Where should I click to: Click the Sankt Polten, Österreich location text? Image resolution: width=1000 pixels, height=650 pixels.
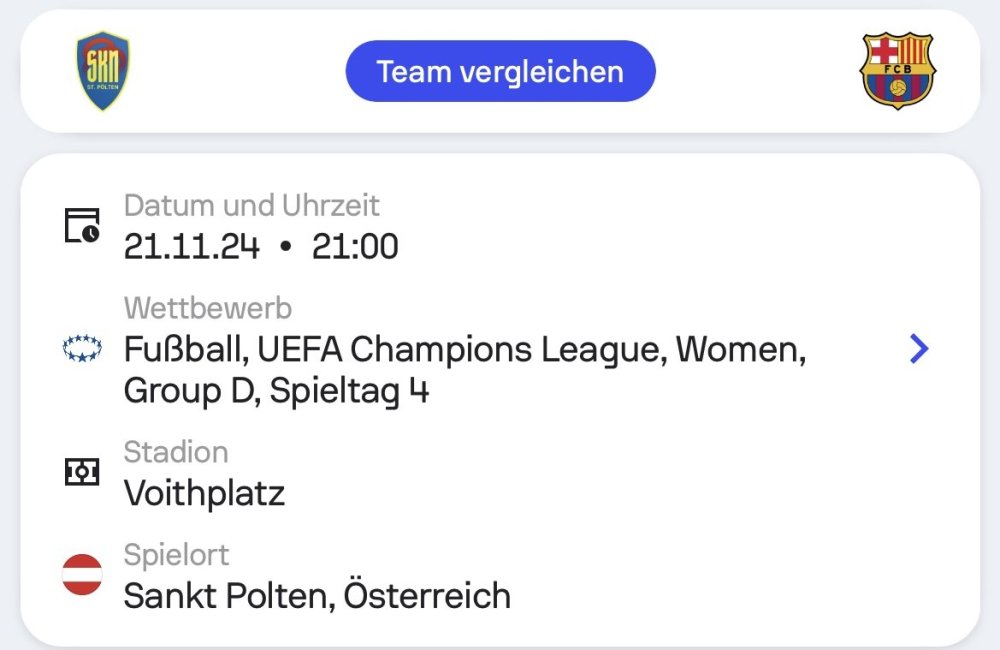[317, 596]
